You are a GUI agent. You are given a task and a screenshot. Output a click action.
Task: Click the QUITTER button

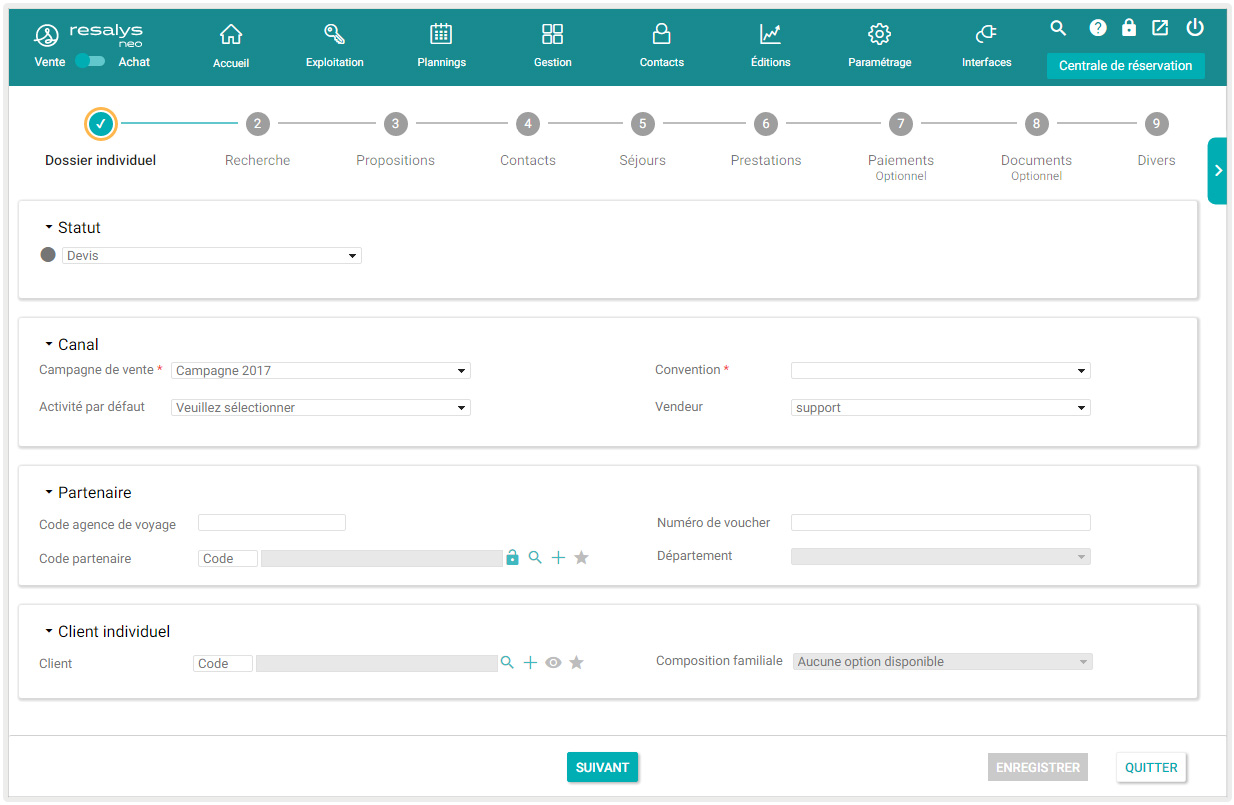tap(1151, 767)
